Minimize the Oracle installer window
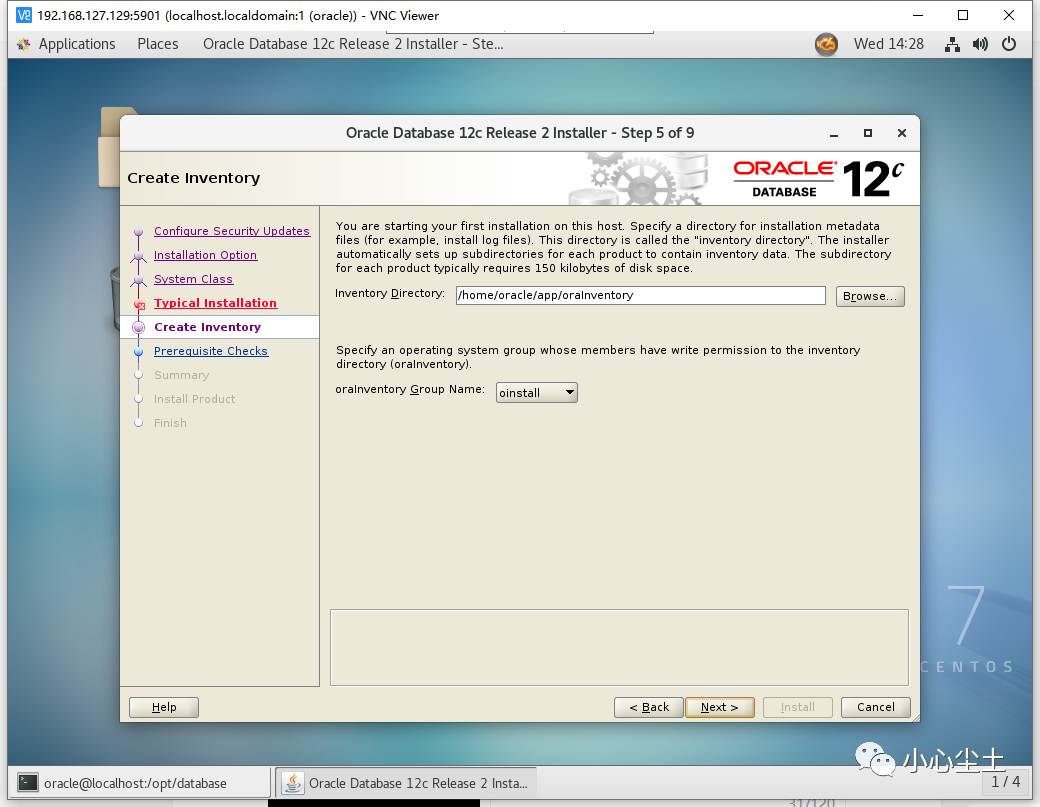Screen dimensions: 1040x807 tap(834, 133)
